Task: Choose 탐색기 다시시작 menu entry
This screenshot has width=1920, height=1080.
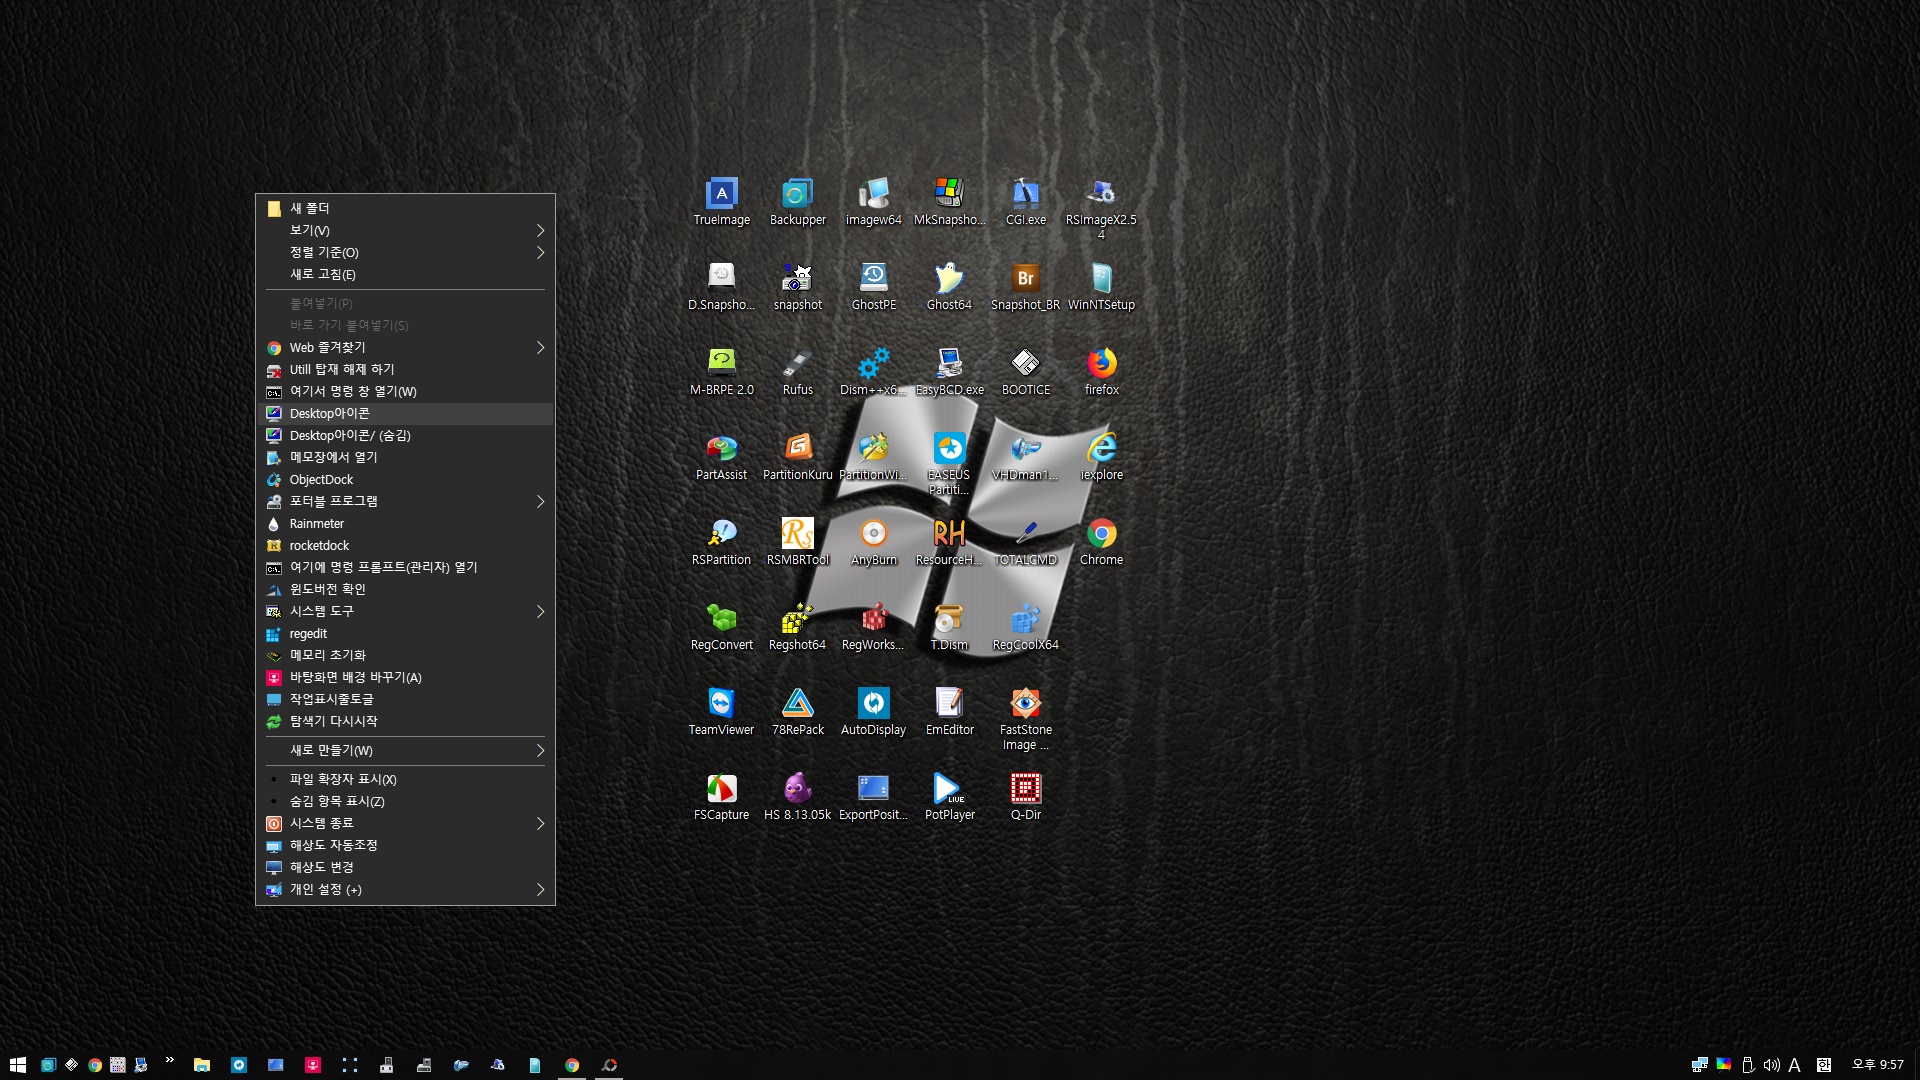Action: coord(405,721)
